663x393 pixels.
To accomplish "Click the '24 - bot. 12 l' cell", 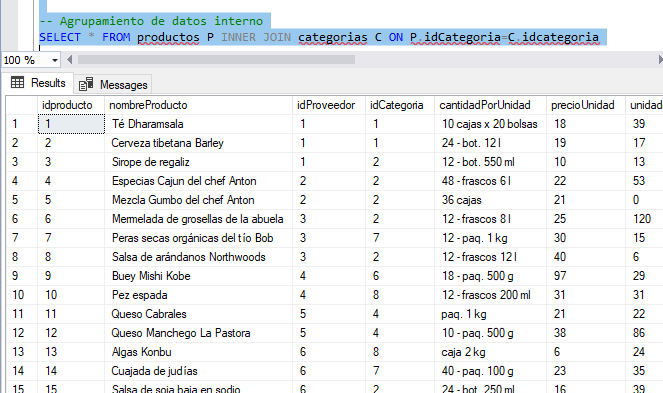I will (x=490, y=143).
